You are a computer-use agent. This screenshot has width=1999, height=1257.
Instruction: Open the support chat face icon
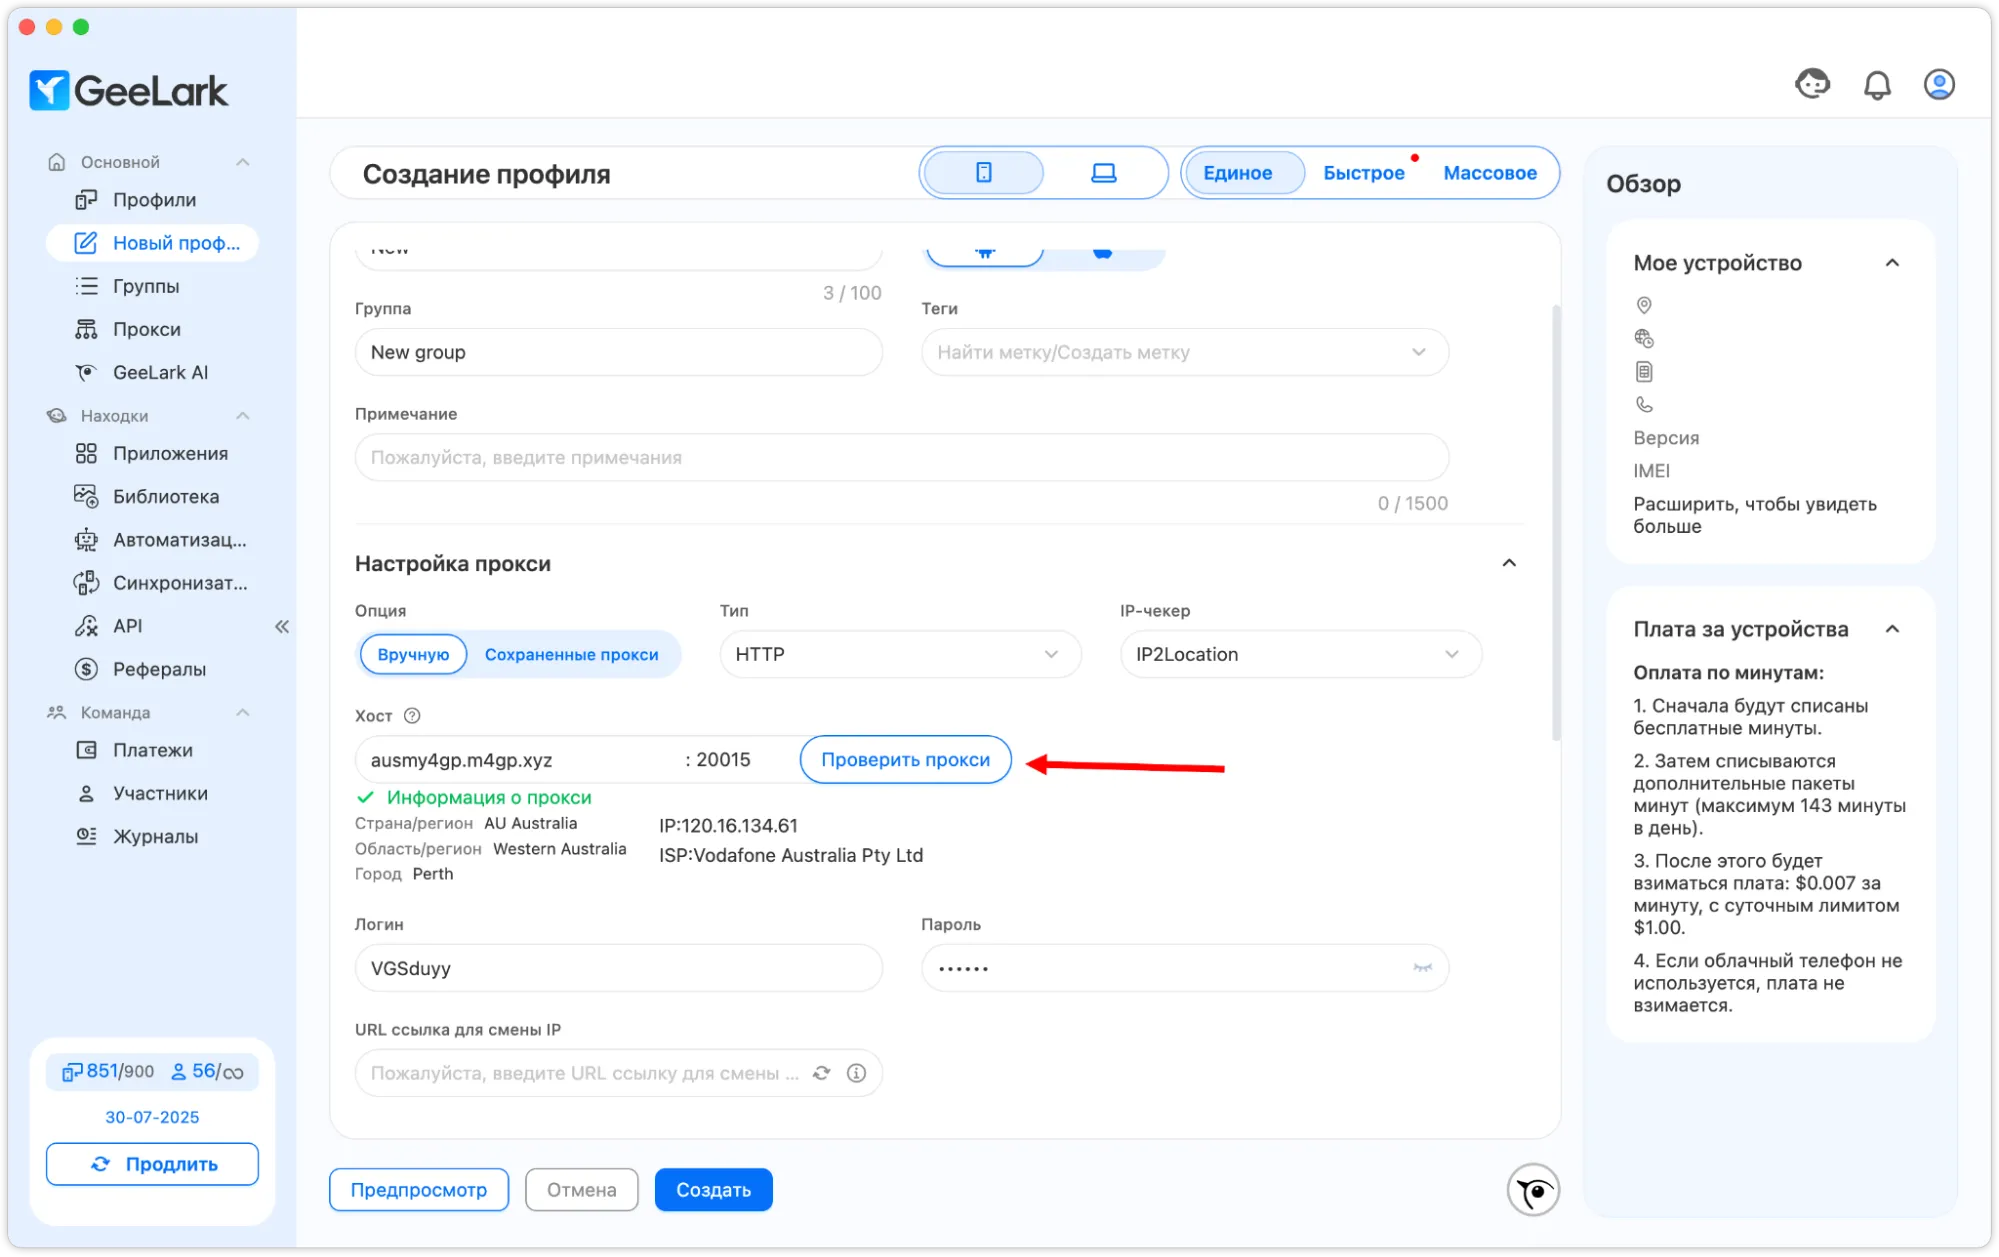(1812, 84)
